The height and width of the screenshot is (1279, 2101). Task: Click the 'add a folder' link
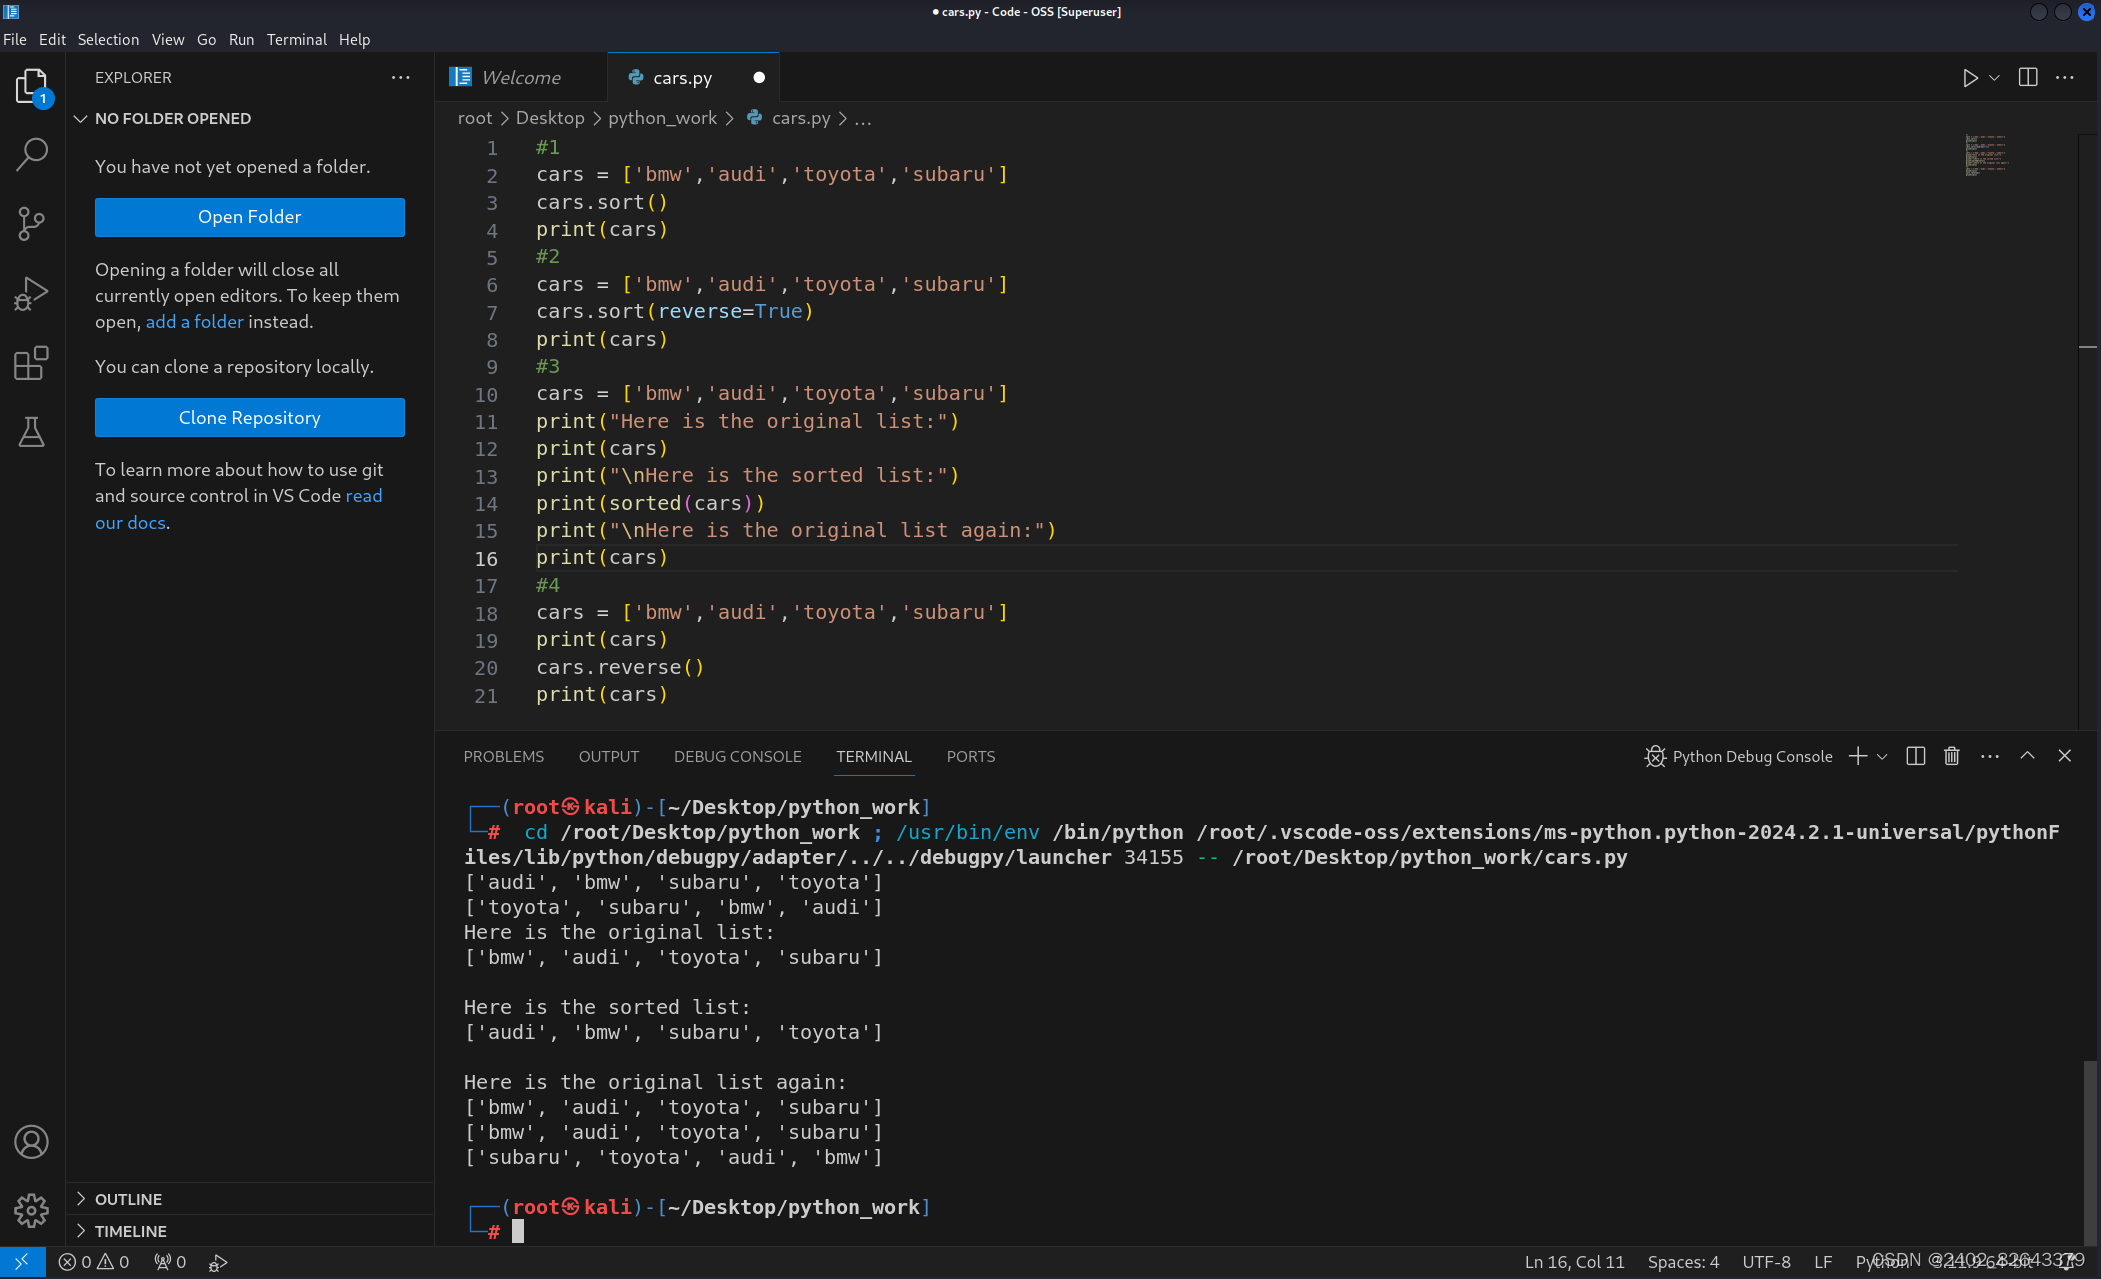point(195,322)
